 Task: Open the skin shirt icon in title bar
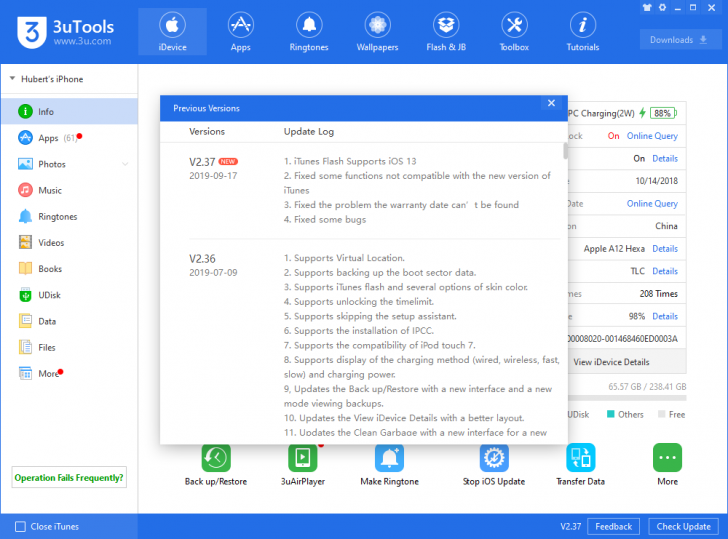pyautogui.click(x=647, y=7)
